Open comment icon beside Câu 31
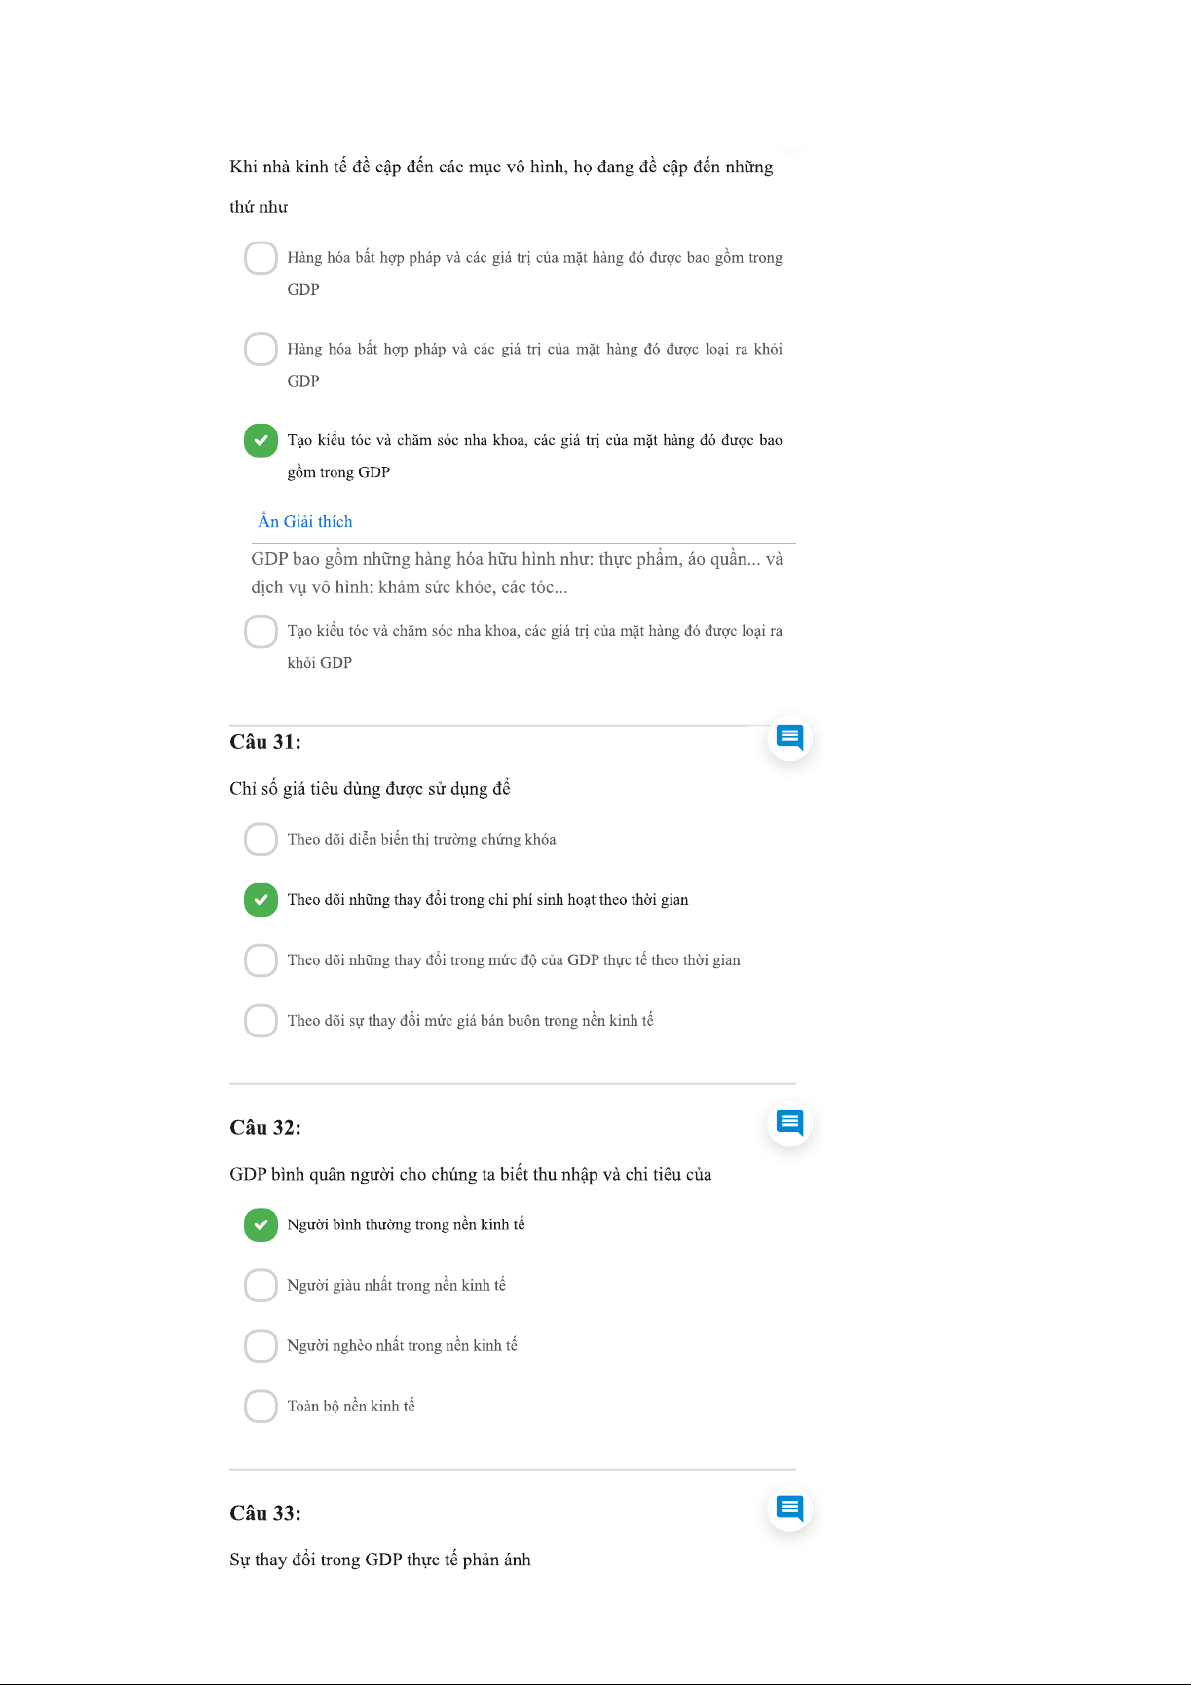Viewport: 1191px width, 1685px height. click(x=790, y=738)
